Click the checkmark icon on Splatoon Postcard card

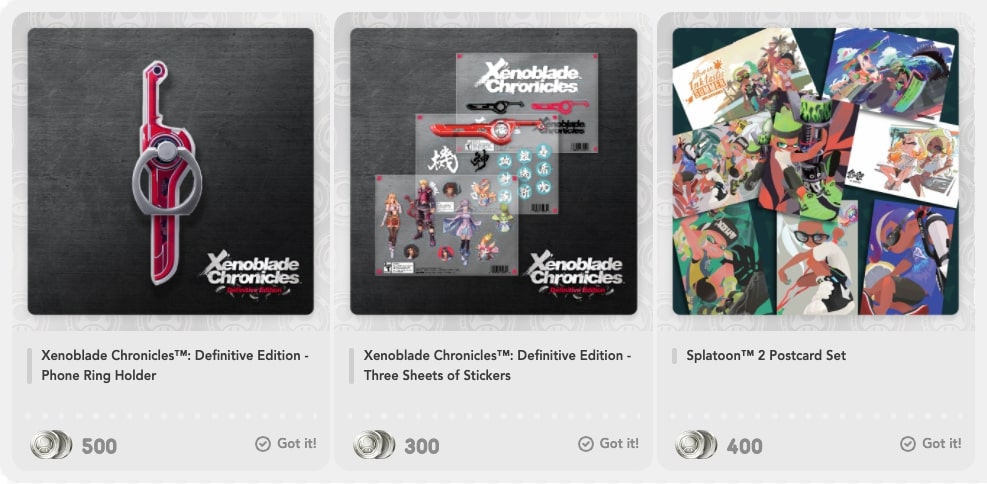(908, 444)
